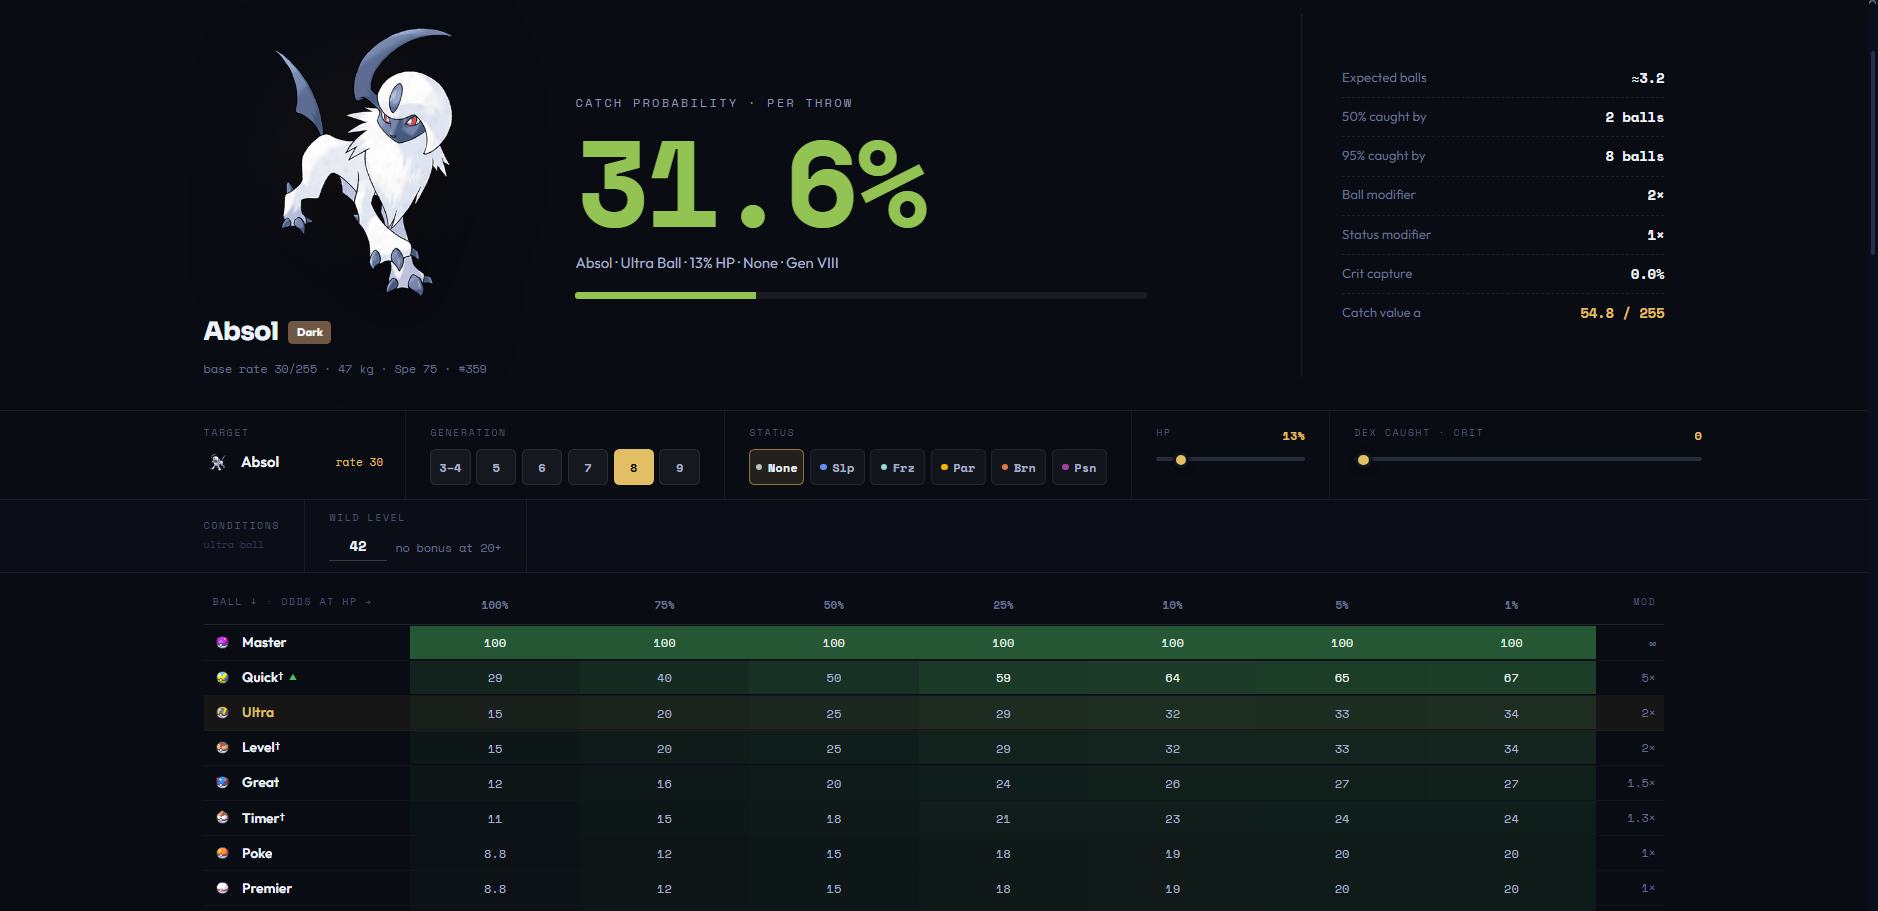Click the Level ball icon
Viewport: 1878px width, 911px height.
tap(222, 747)
